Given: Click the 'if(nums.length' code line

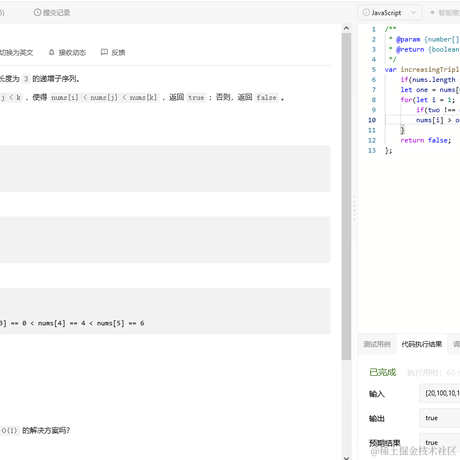Looking at the screenshot, I should [x=428, y=80].
